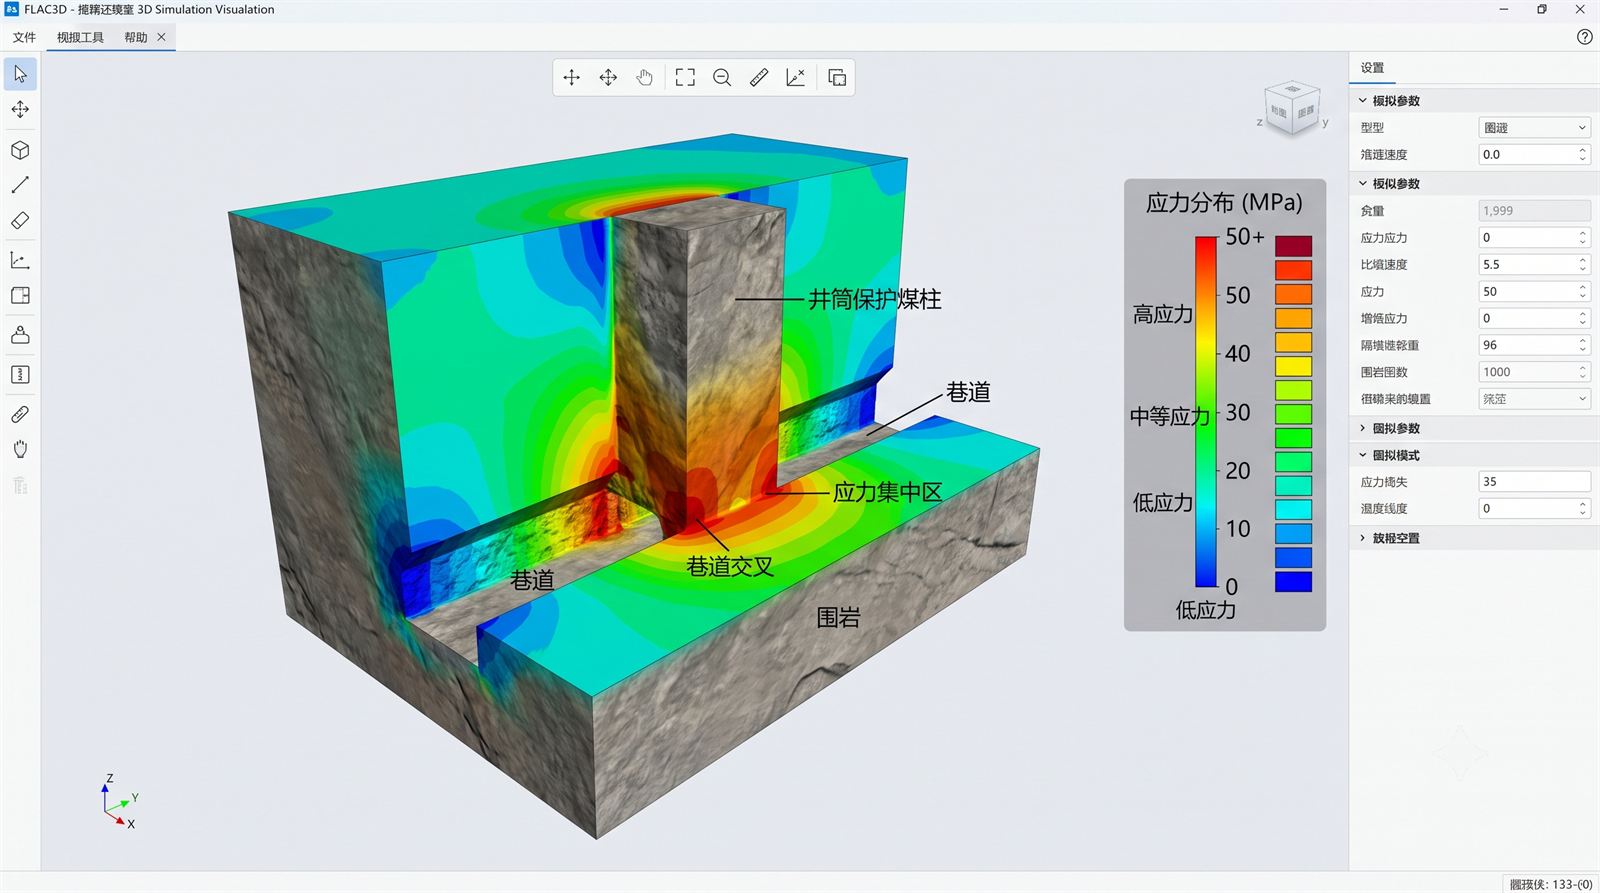Image resolution: width=1600 pixels, height=893 pixels.
Task: Activate the four-arrow move tool in left sidebar
Action: (20, 110)
